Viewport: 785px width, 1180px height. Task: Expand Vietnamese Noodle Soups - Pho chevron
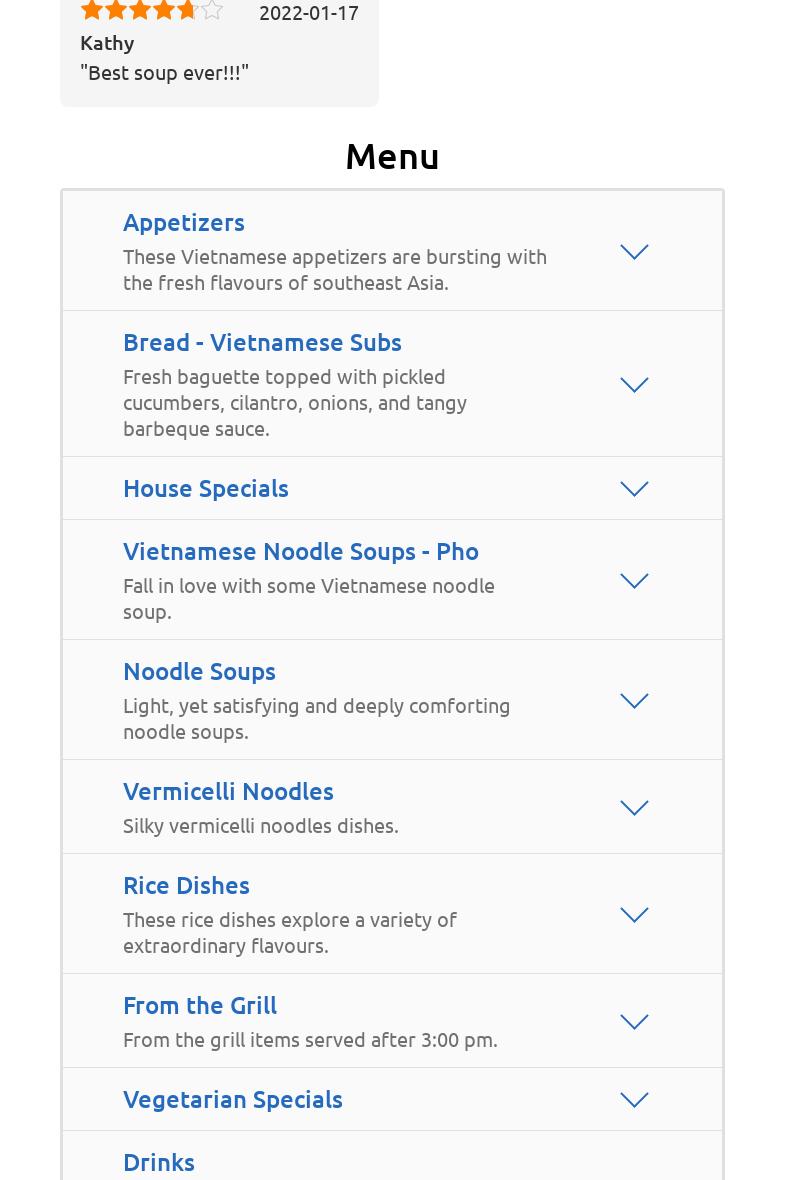click(634, 581)
